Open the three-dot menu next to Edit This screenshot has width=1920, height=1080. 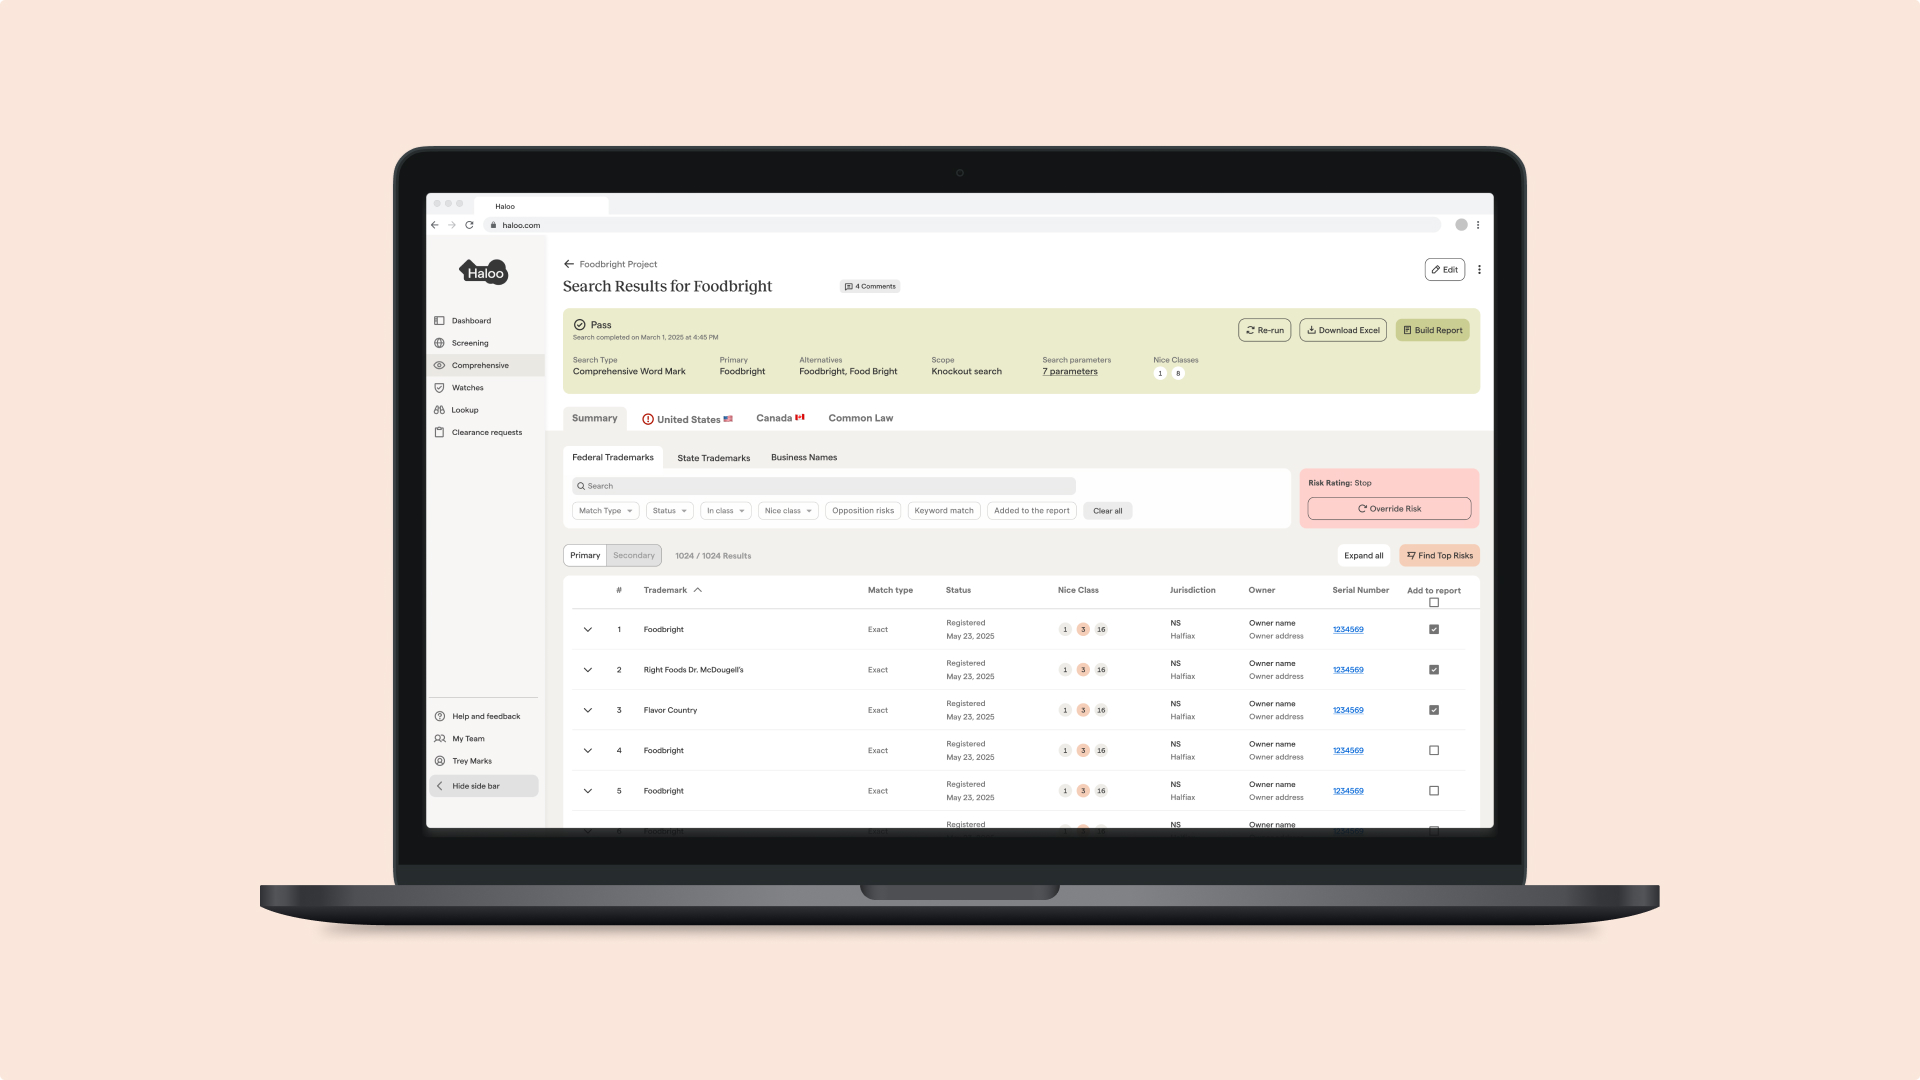1479,270
